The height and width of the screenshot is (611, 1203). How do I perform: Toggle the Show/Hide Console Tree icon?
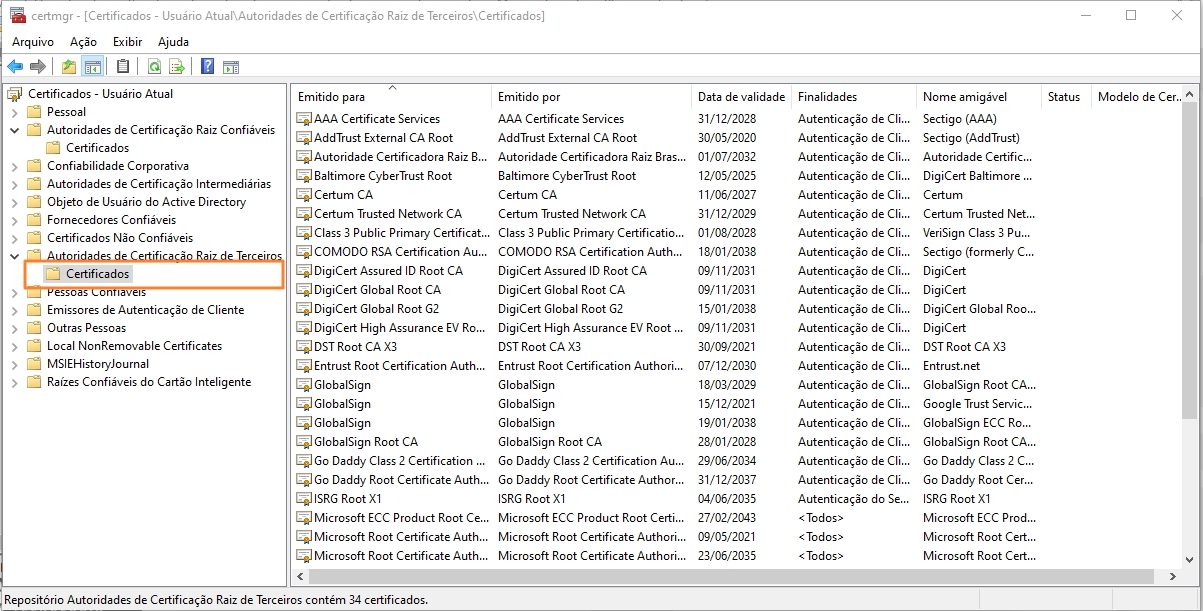point(92,67)
